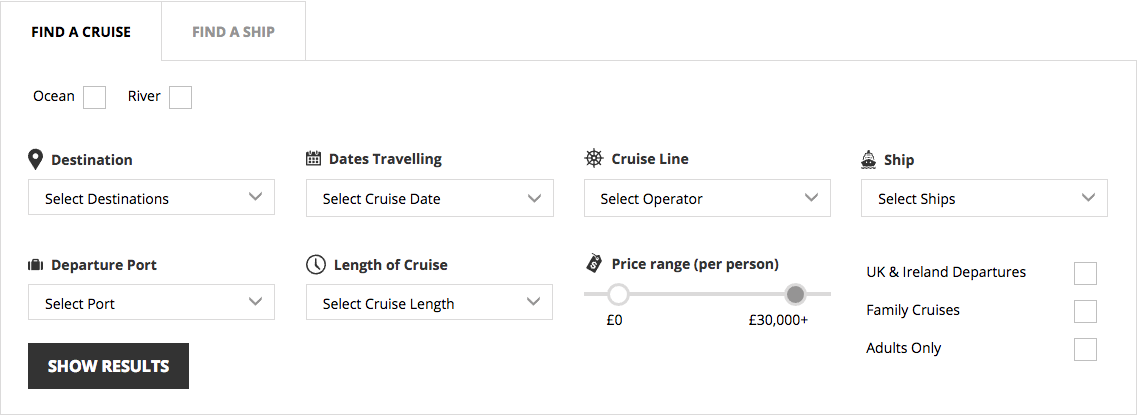Expand the Select Cruise Date dropdown

(430, 198)
